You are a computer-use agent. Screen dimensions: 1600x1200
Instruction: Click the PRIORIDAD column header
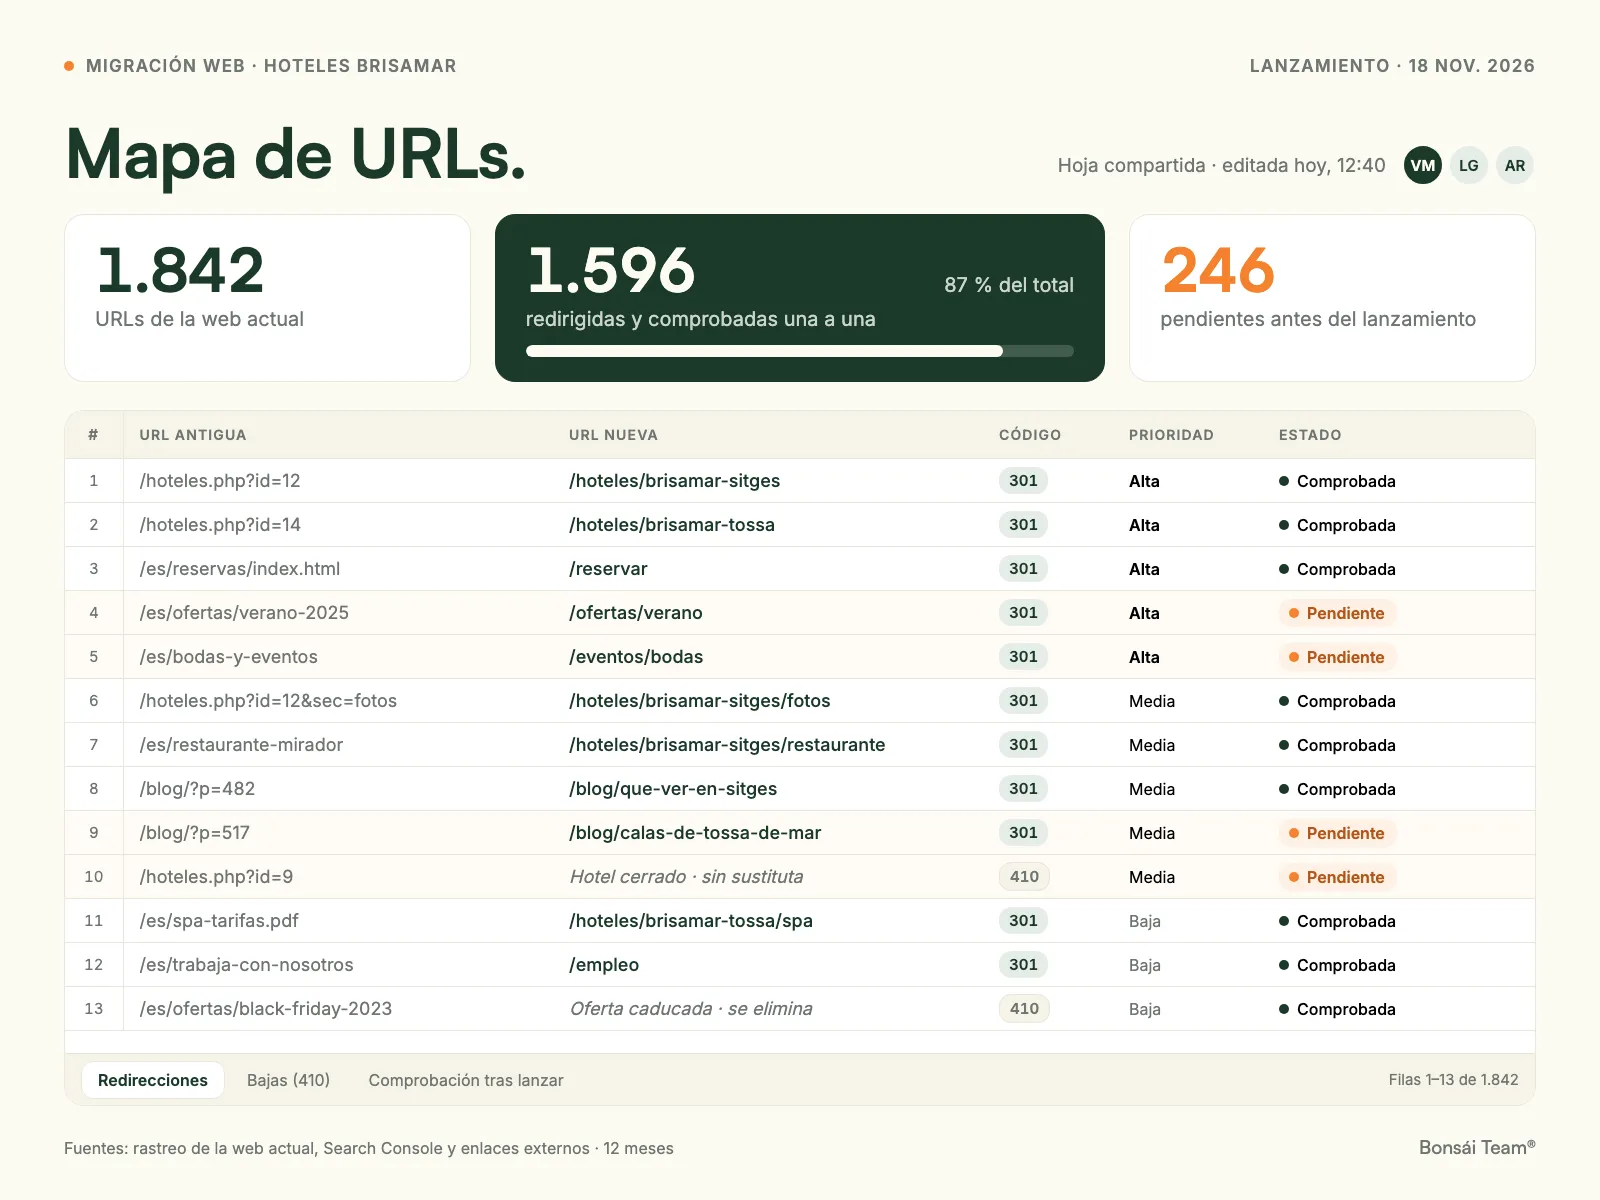pos(1171,435)
